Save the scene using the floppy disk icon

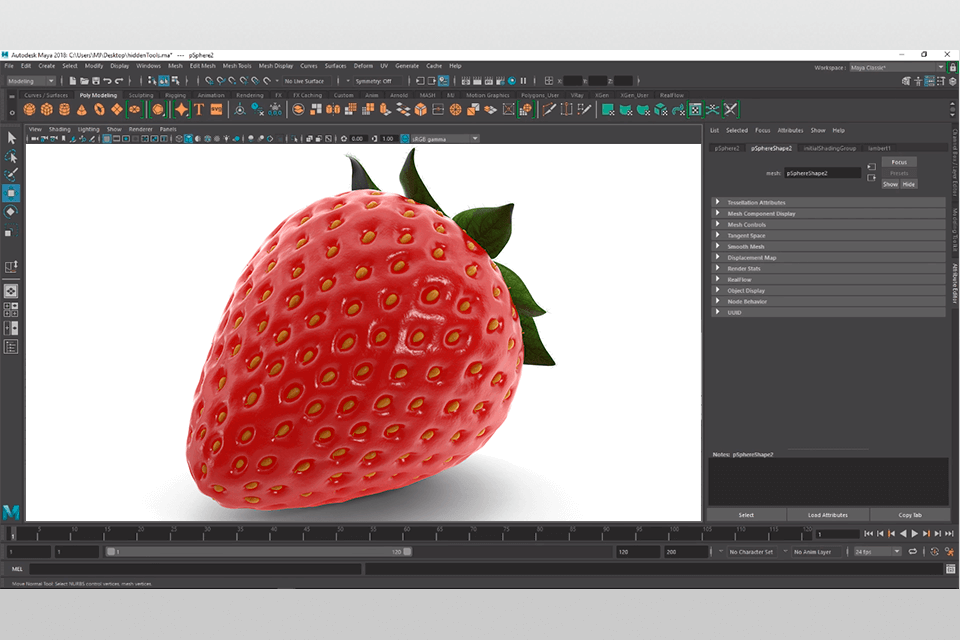96,81
